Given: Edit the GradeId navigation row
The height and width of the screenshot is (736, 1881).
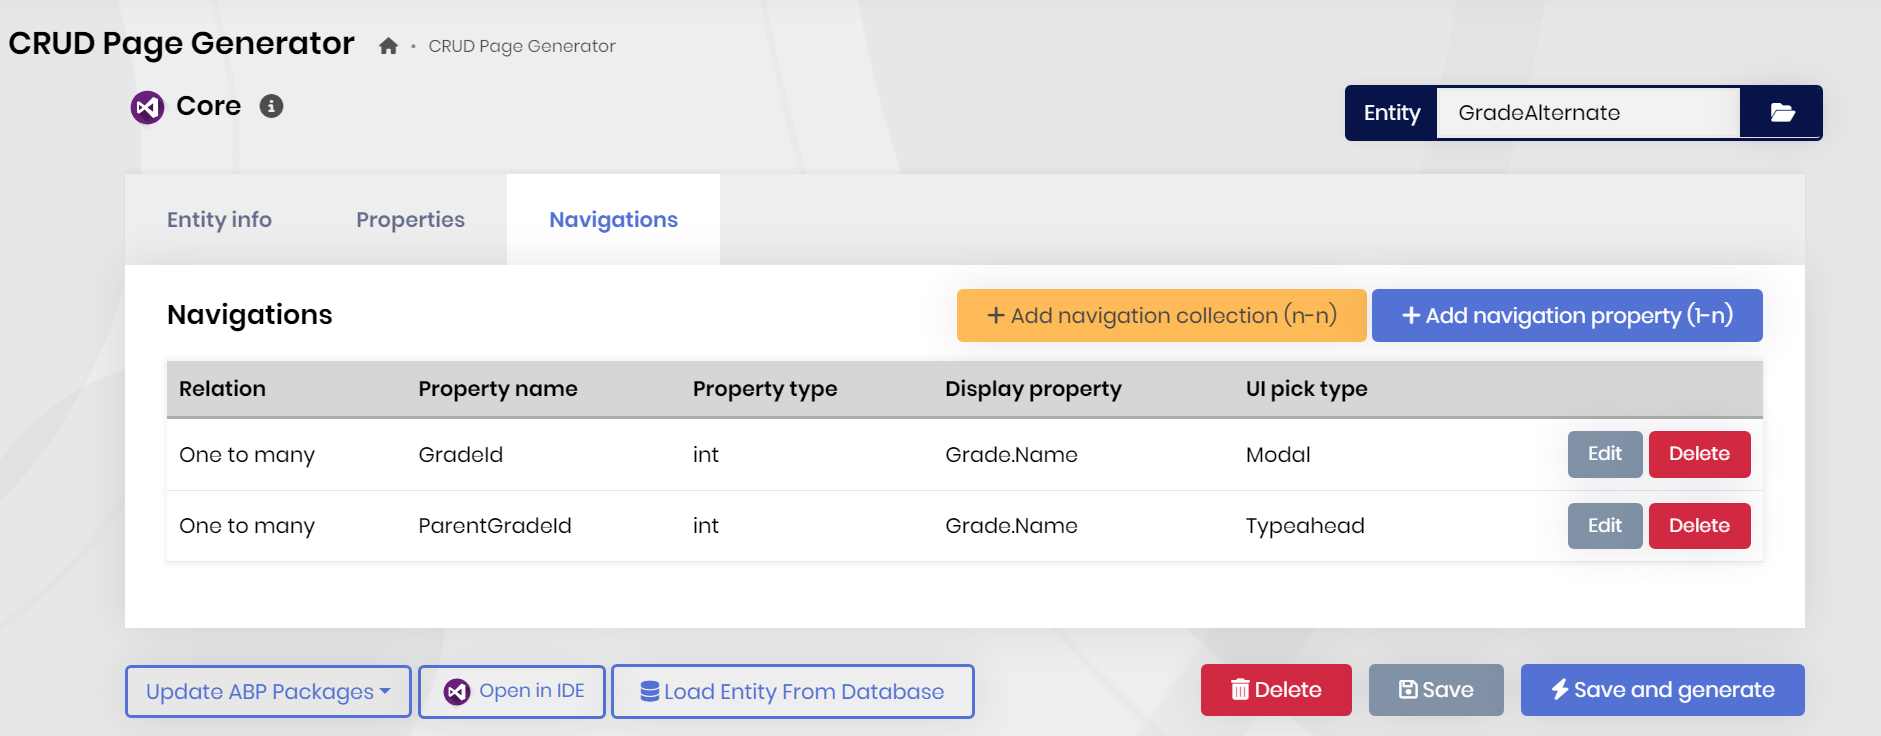Looking at the screenshot, I should [1604, 454].
